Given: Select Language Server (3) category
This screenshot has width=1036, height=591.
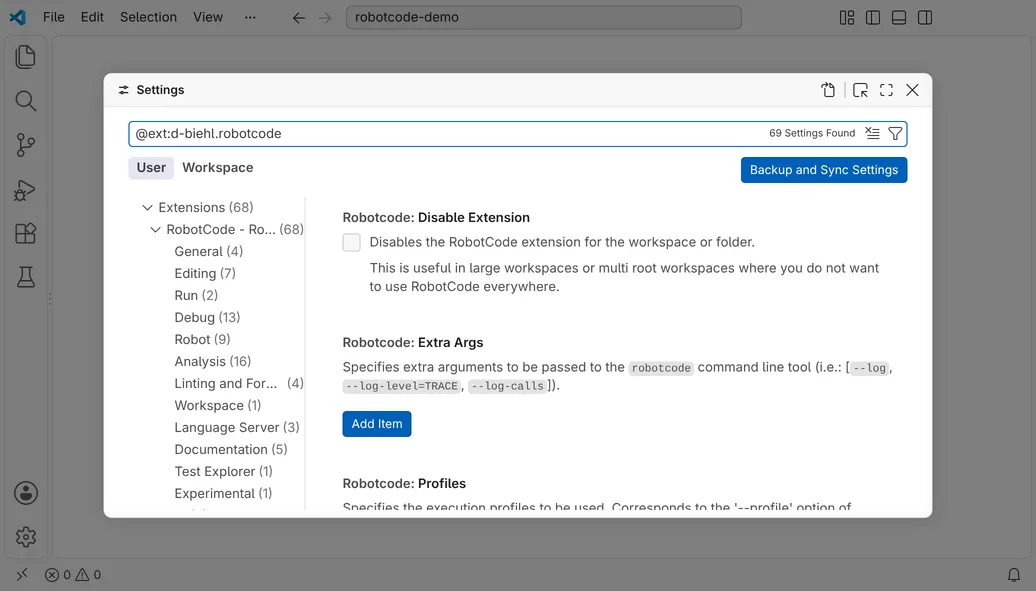Looking at the screenshot, I should pos(237,428).
